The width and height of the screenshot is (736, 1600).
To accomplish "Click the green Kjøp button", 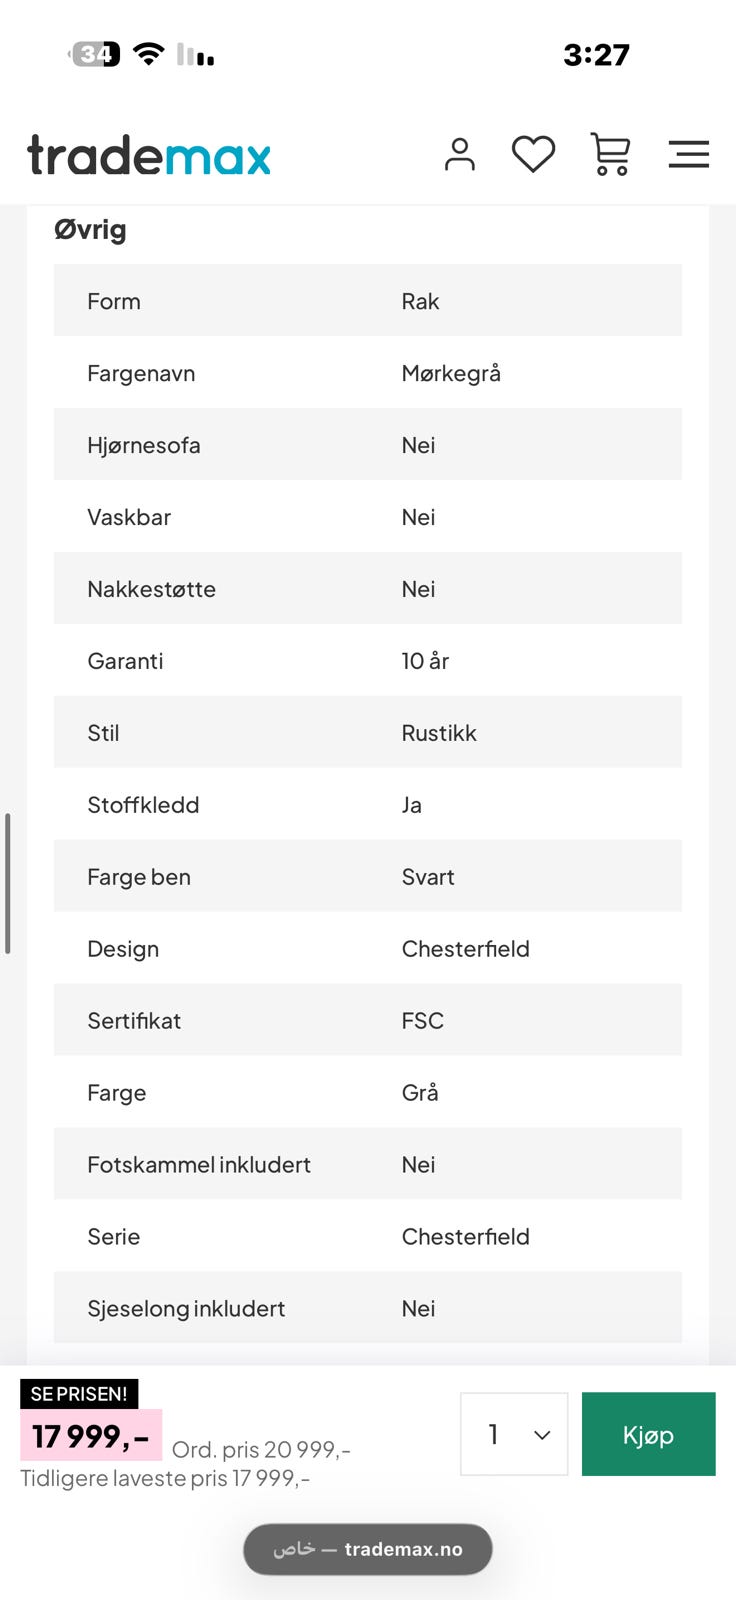I will pyautogui.click(x=649, y=1434).
